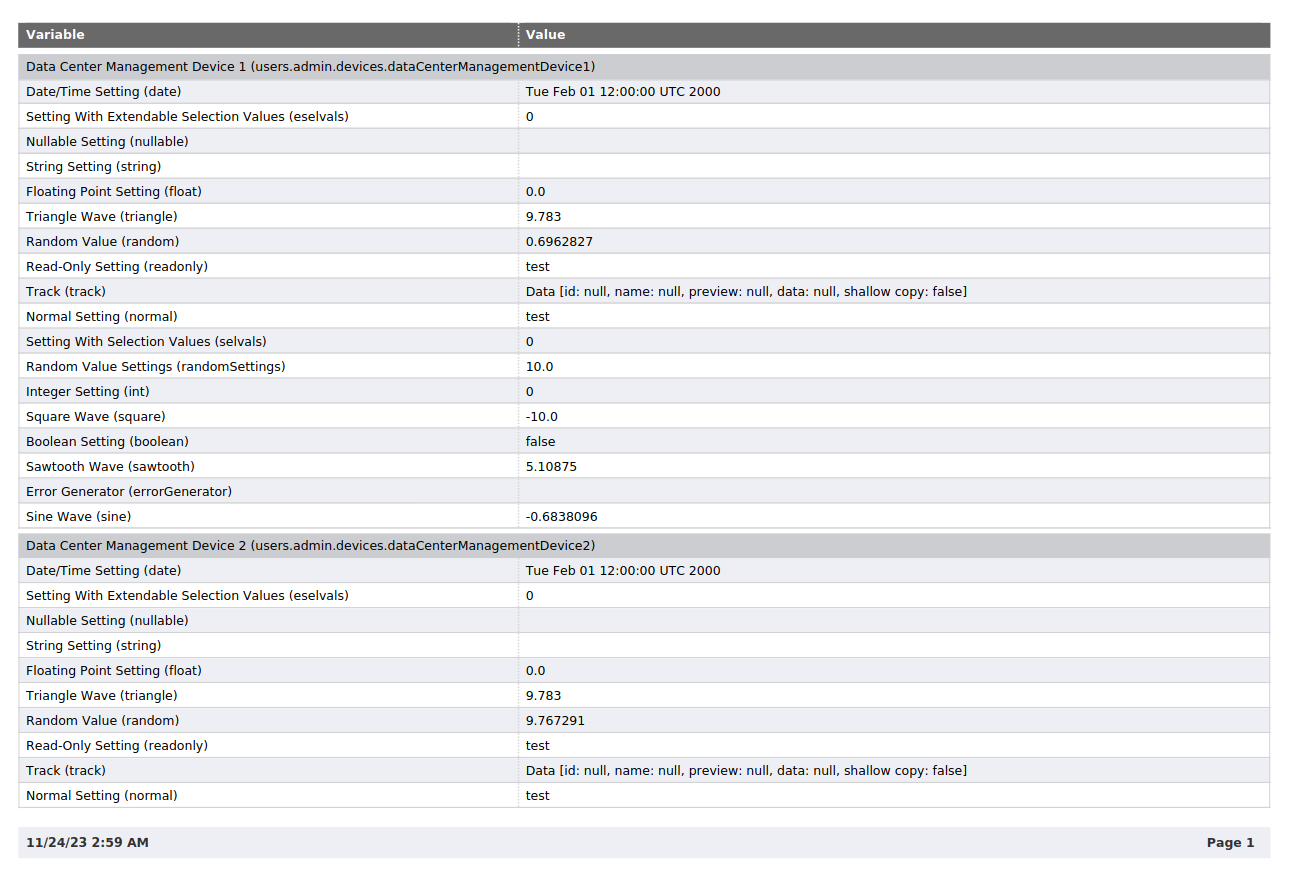Select the Data Center Management Device 1 group header
The height and width of the screenshot is (871, 1291).
[x=310, y=67]
